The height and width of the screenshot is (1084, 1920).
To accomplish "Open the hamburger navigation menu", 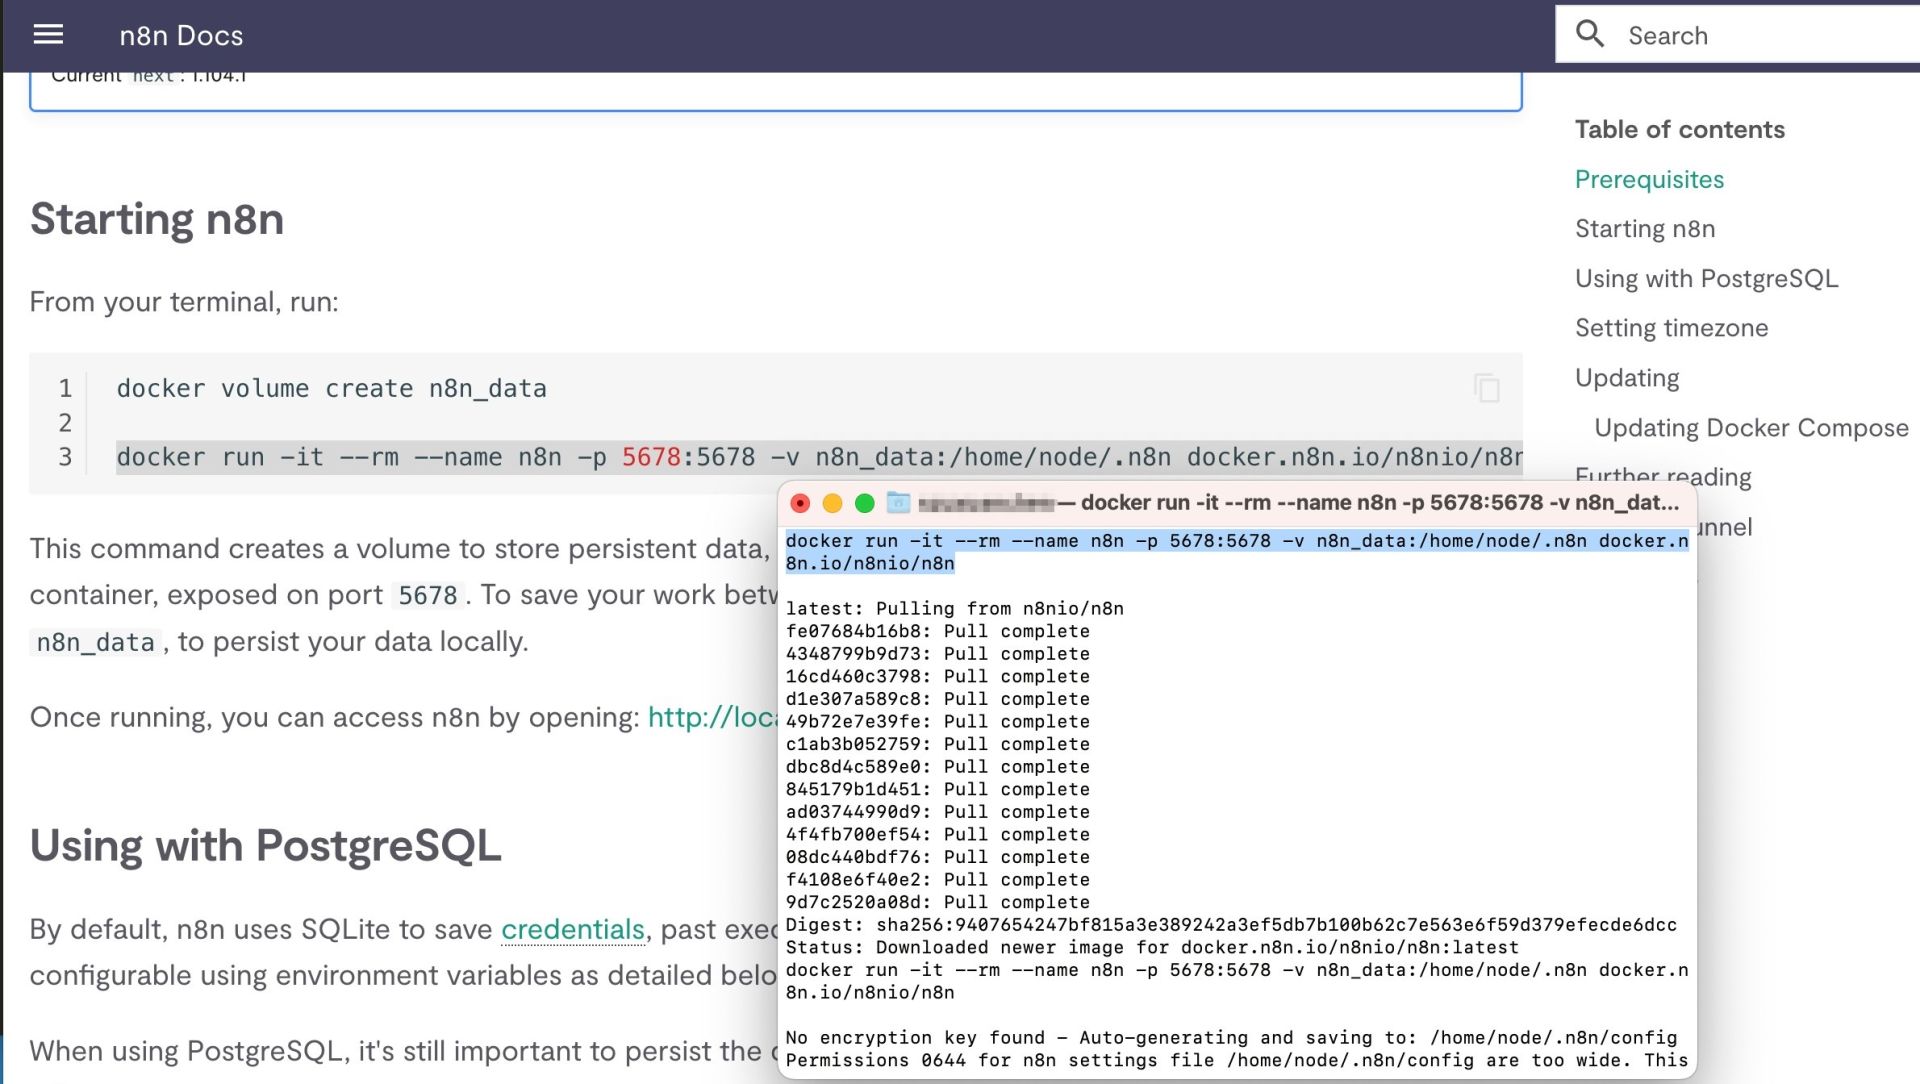I will (x=48, y=35).
